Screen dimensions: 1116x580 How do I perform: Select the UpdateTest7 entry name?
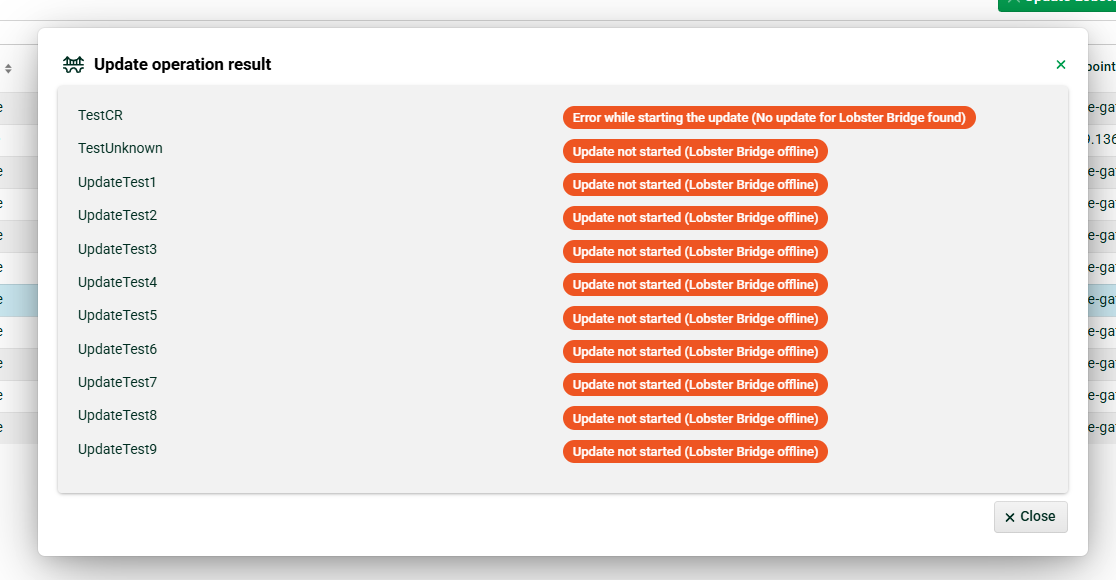(117, 383)
